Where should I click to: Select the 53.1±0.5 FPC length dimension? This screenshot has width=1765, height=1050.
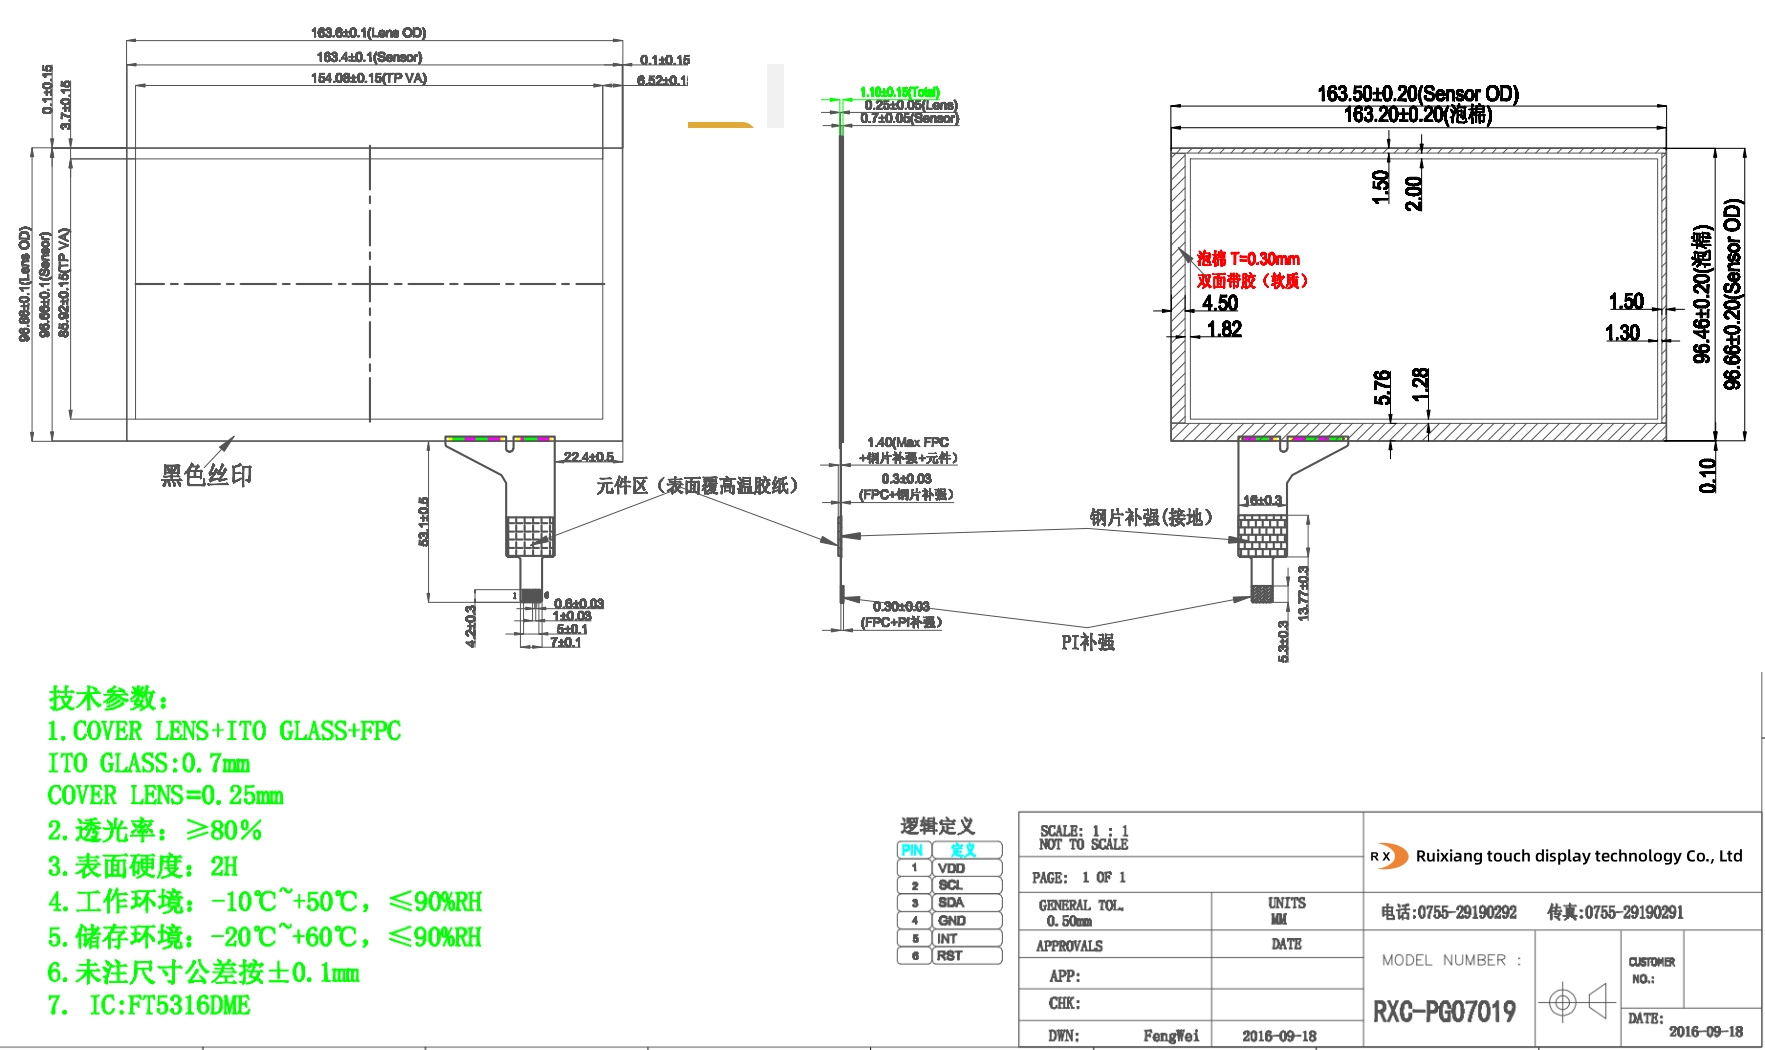pos(423,522)
